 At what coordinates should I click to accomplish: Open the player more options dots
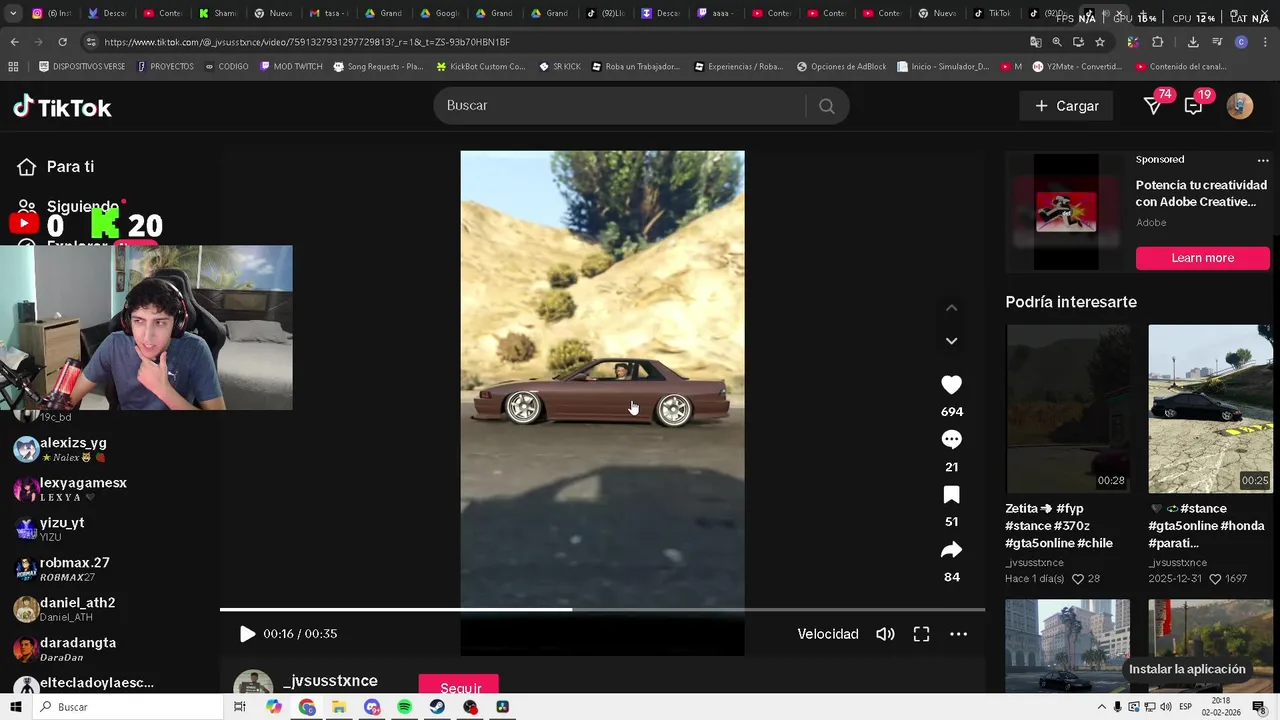point(958,634)
